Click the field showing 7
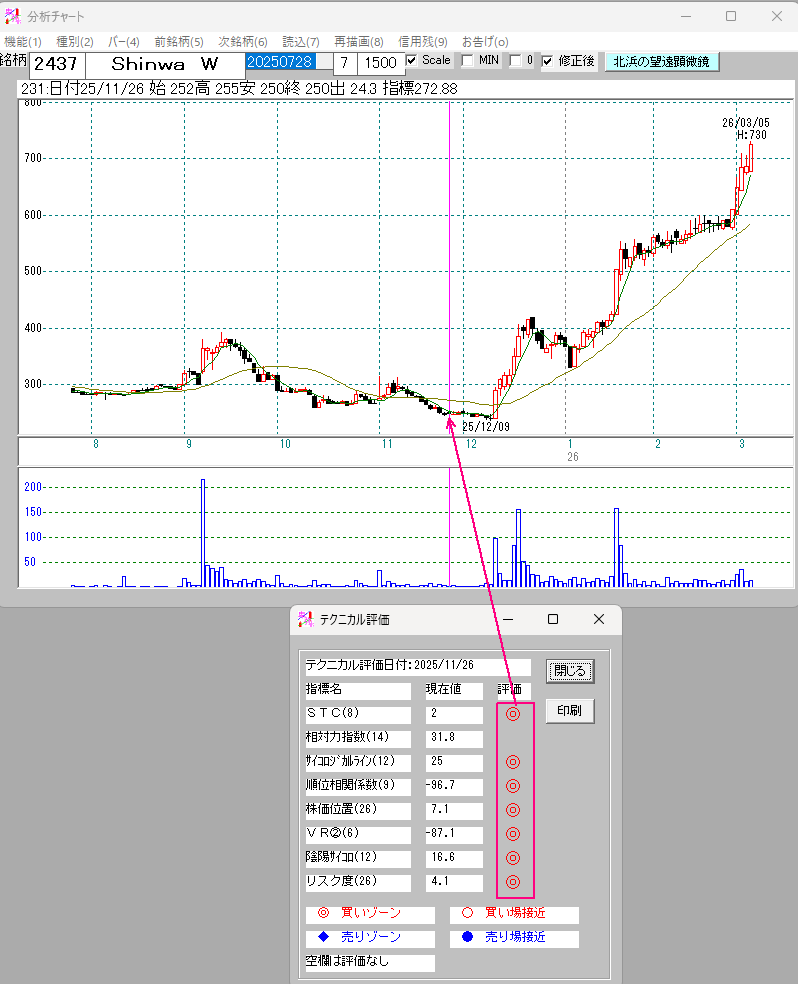 pyautogui.click(x=344, y=63)
